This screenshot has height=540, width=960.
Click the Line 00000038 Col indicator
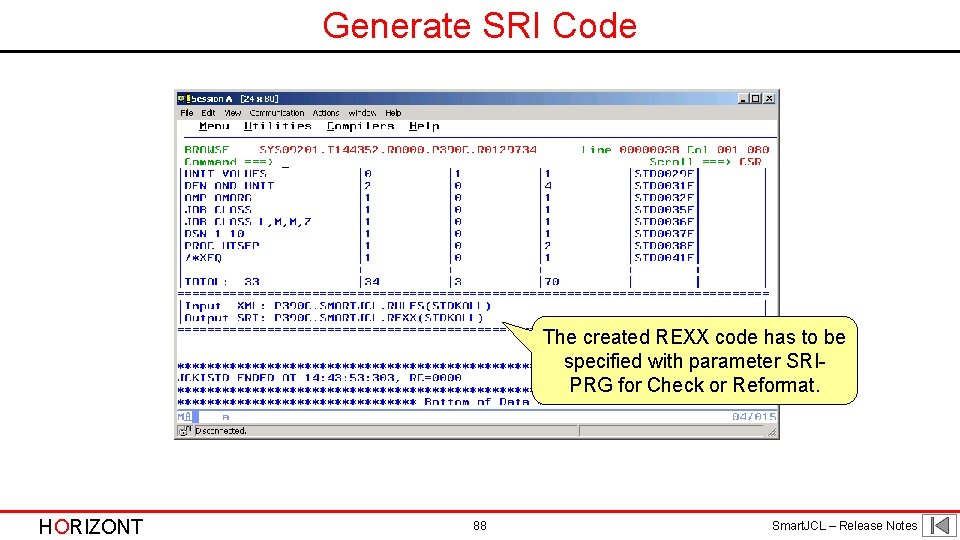(675, 150)
